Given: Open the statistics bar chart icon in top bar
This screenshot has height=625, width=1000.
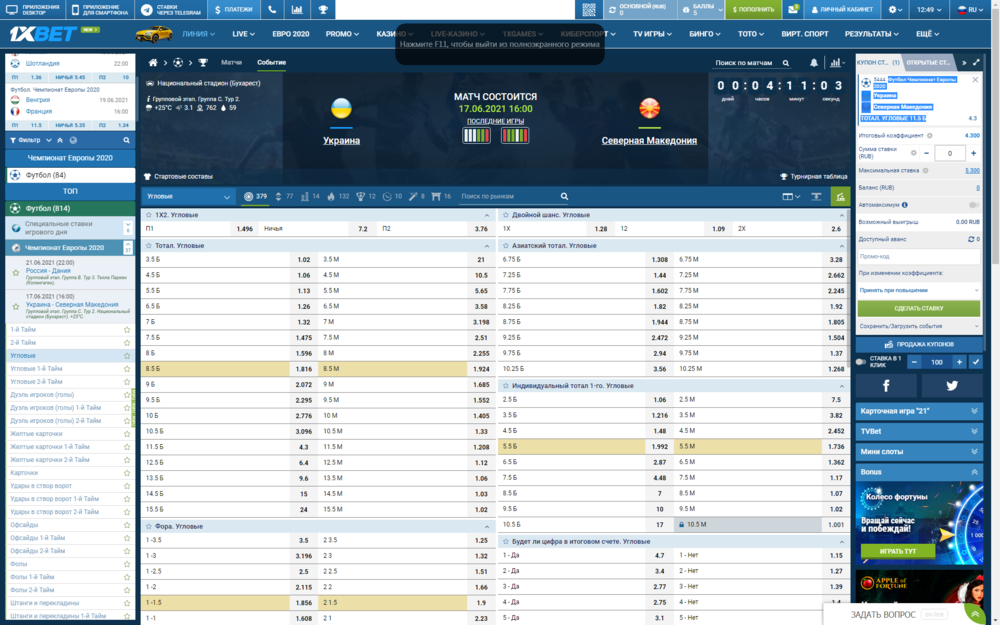Looking at the screenshot, I should pos(297,10).
